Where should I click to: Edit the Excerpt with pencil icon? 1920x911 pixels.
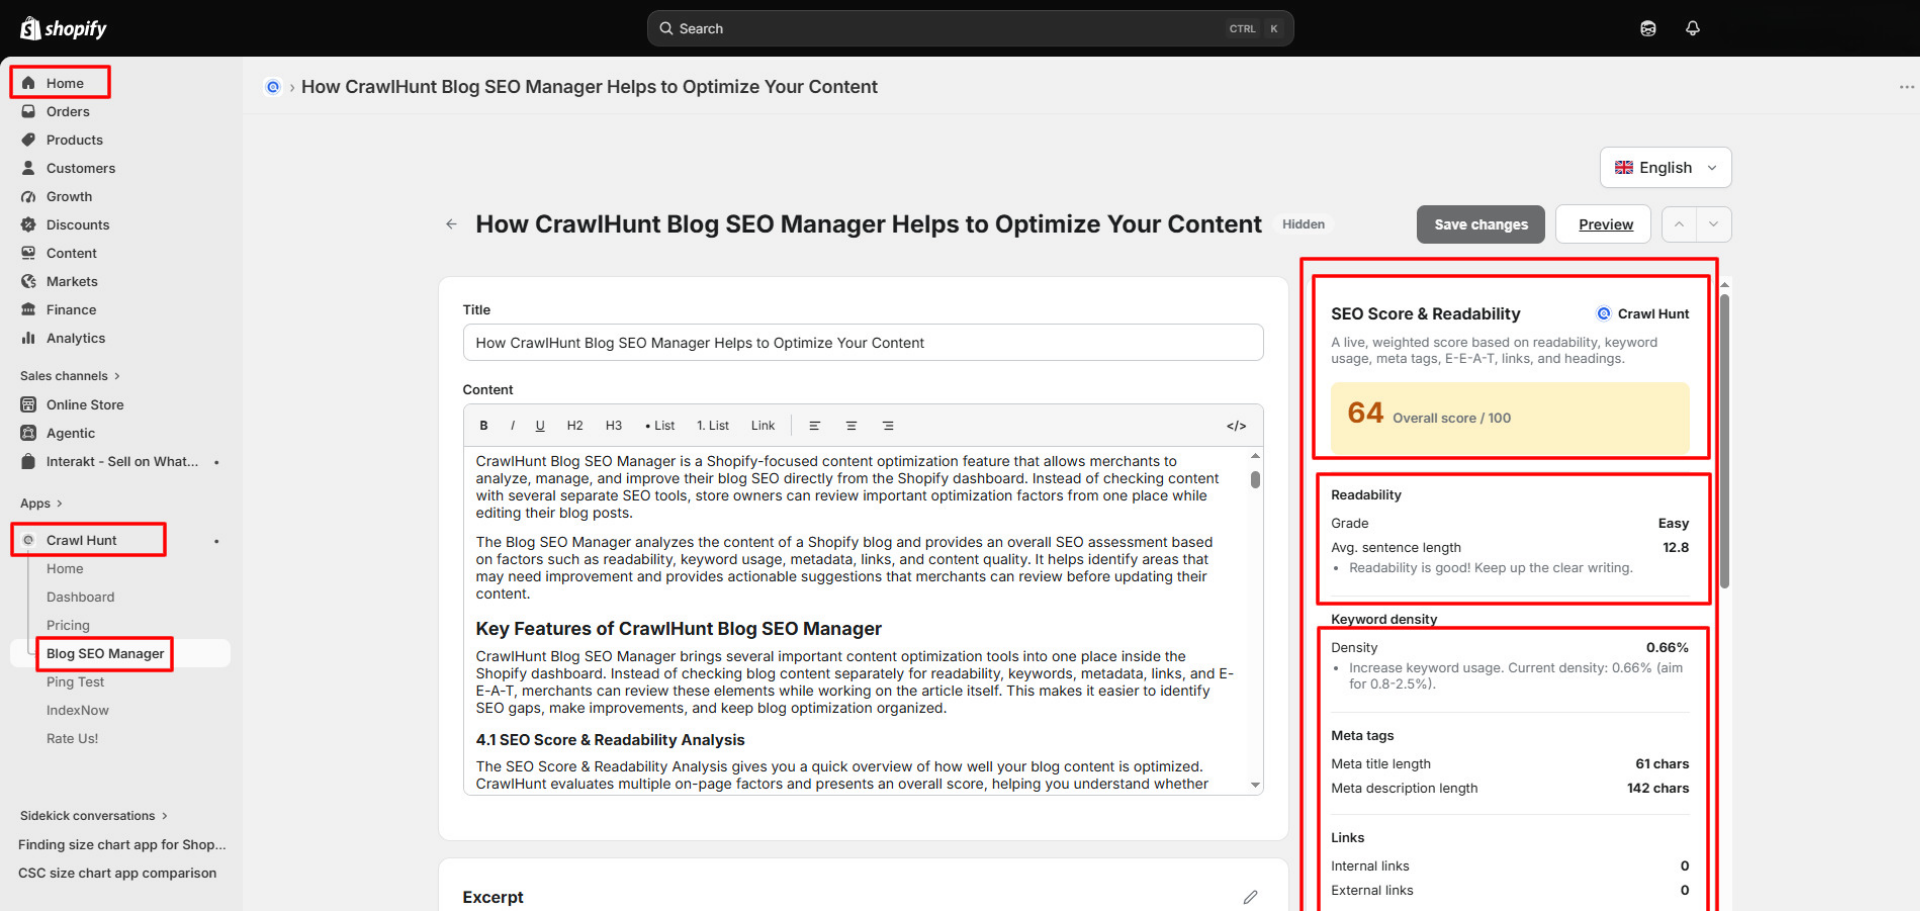tap(1250, 897)
